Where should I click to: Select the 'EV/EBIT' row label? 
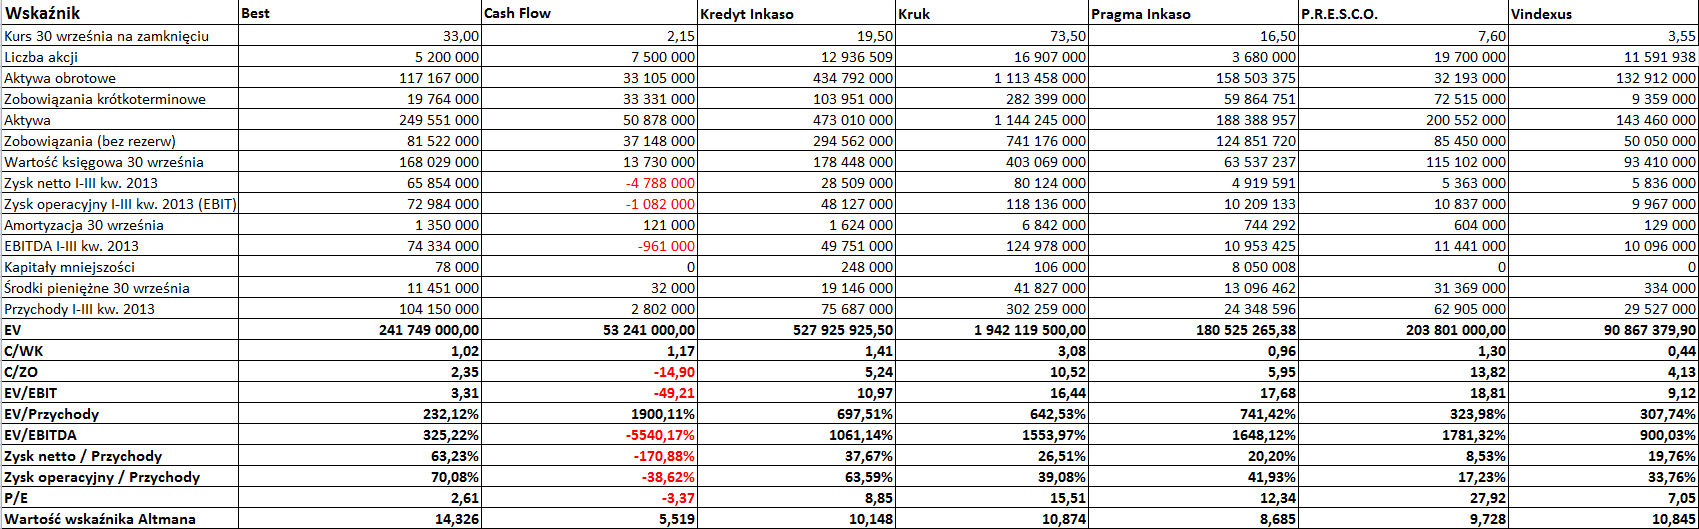click(x=32, y=393)
